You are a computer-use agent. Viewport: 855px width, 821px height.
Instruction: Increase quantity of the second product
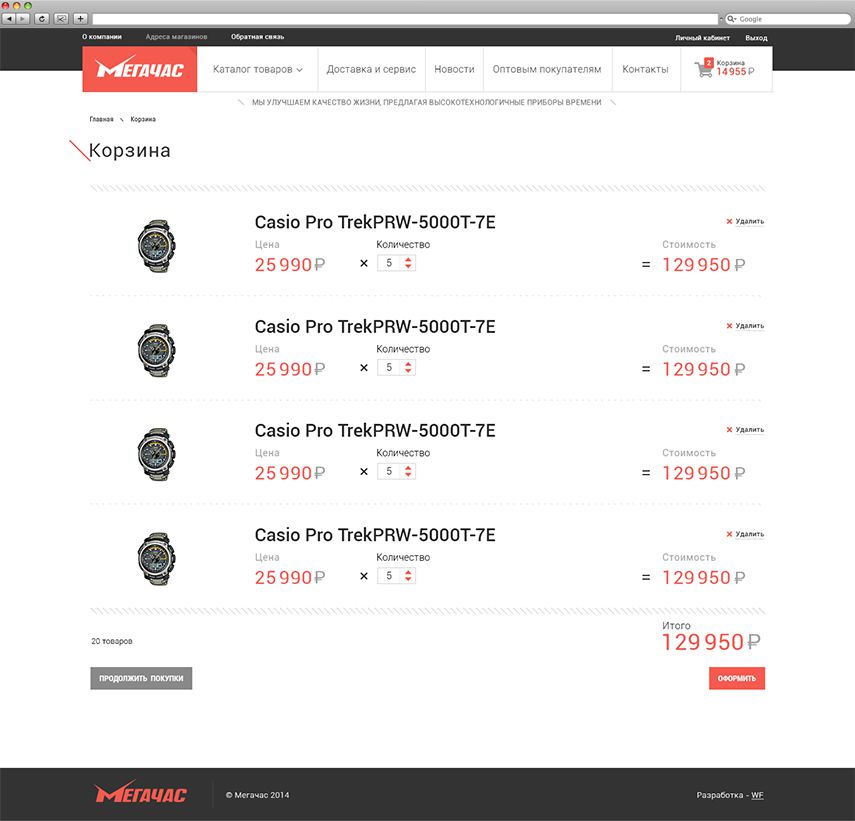(408, 364)
